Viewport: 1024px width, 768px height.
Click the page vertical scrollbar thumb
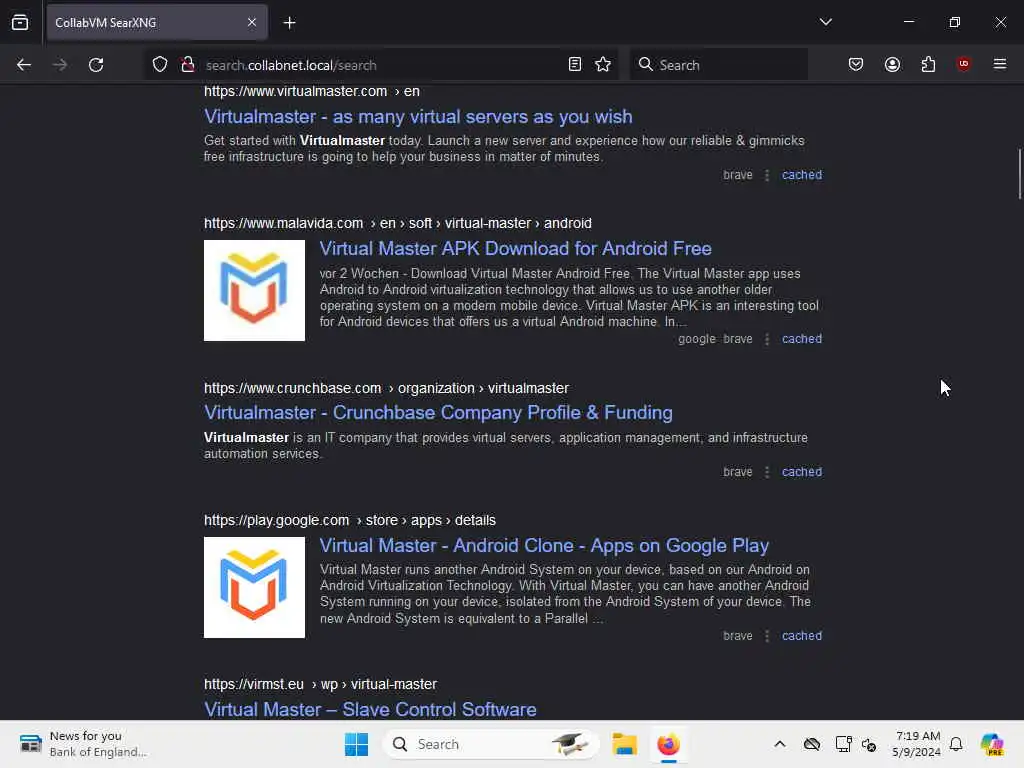(1019, 174)
